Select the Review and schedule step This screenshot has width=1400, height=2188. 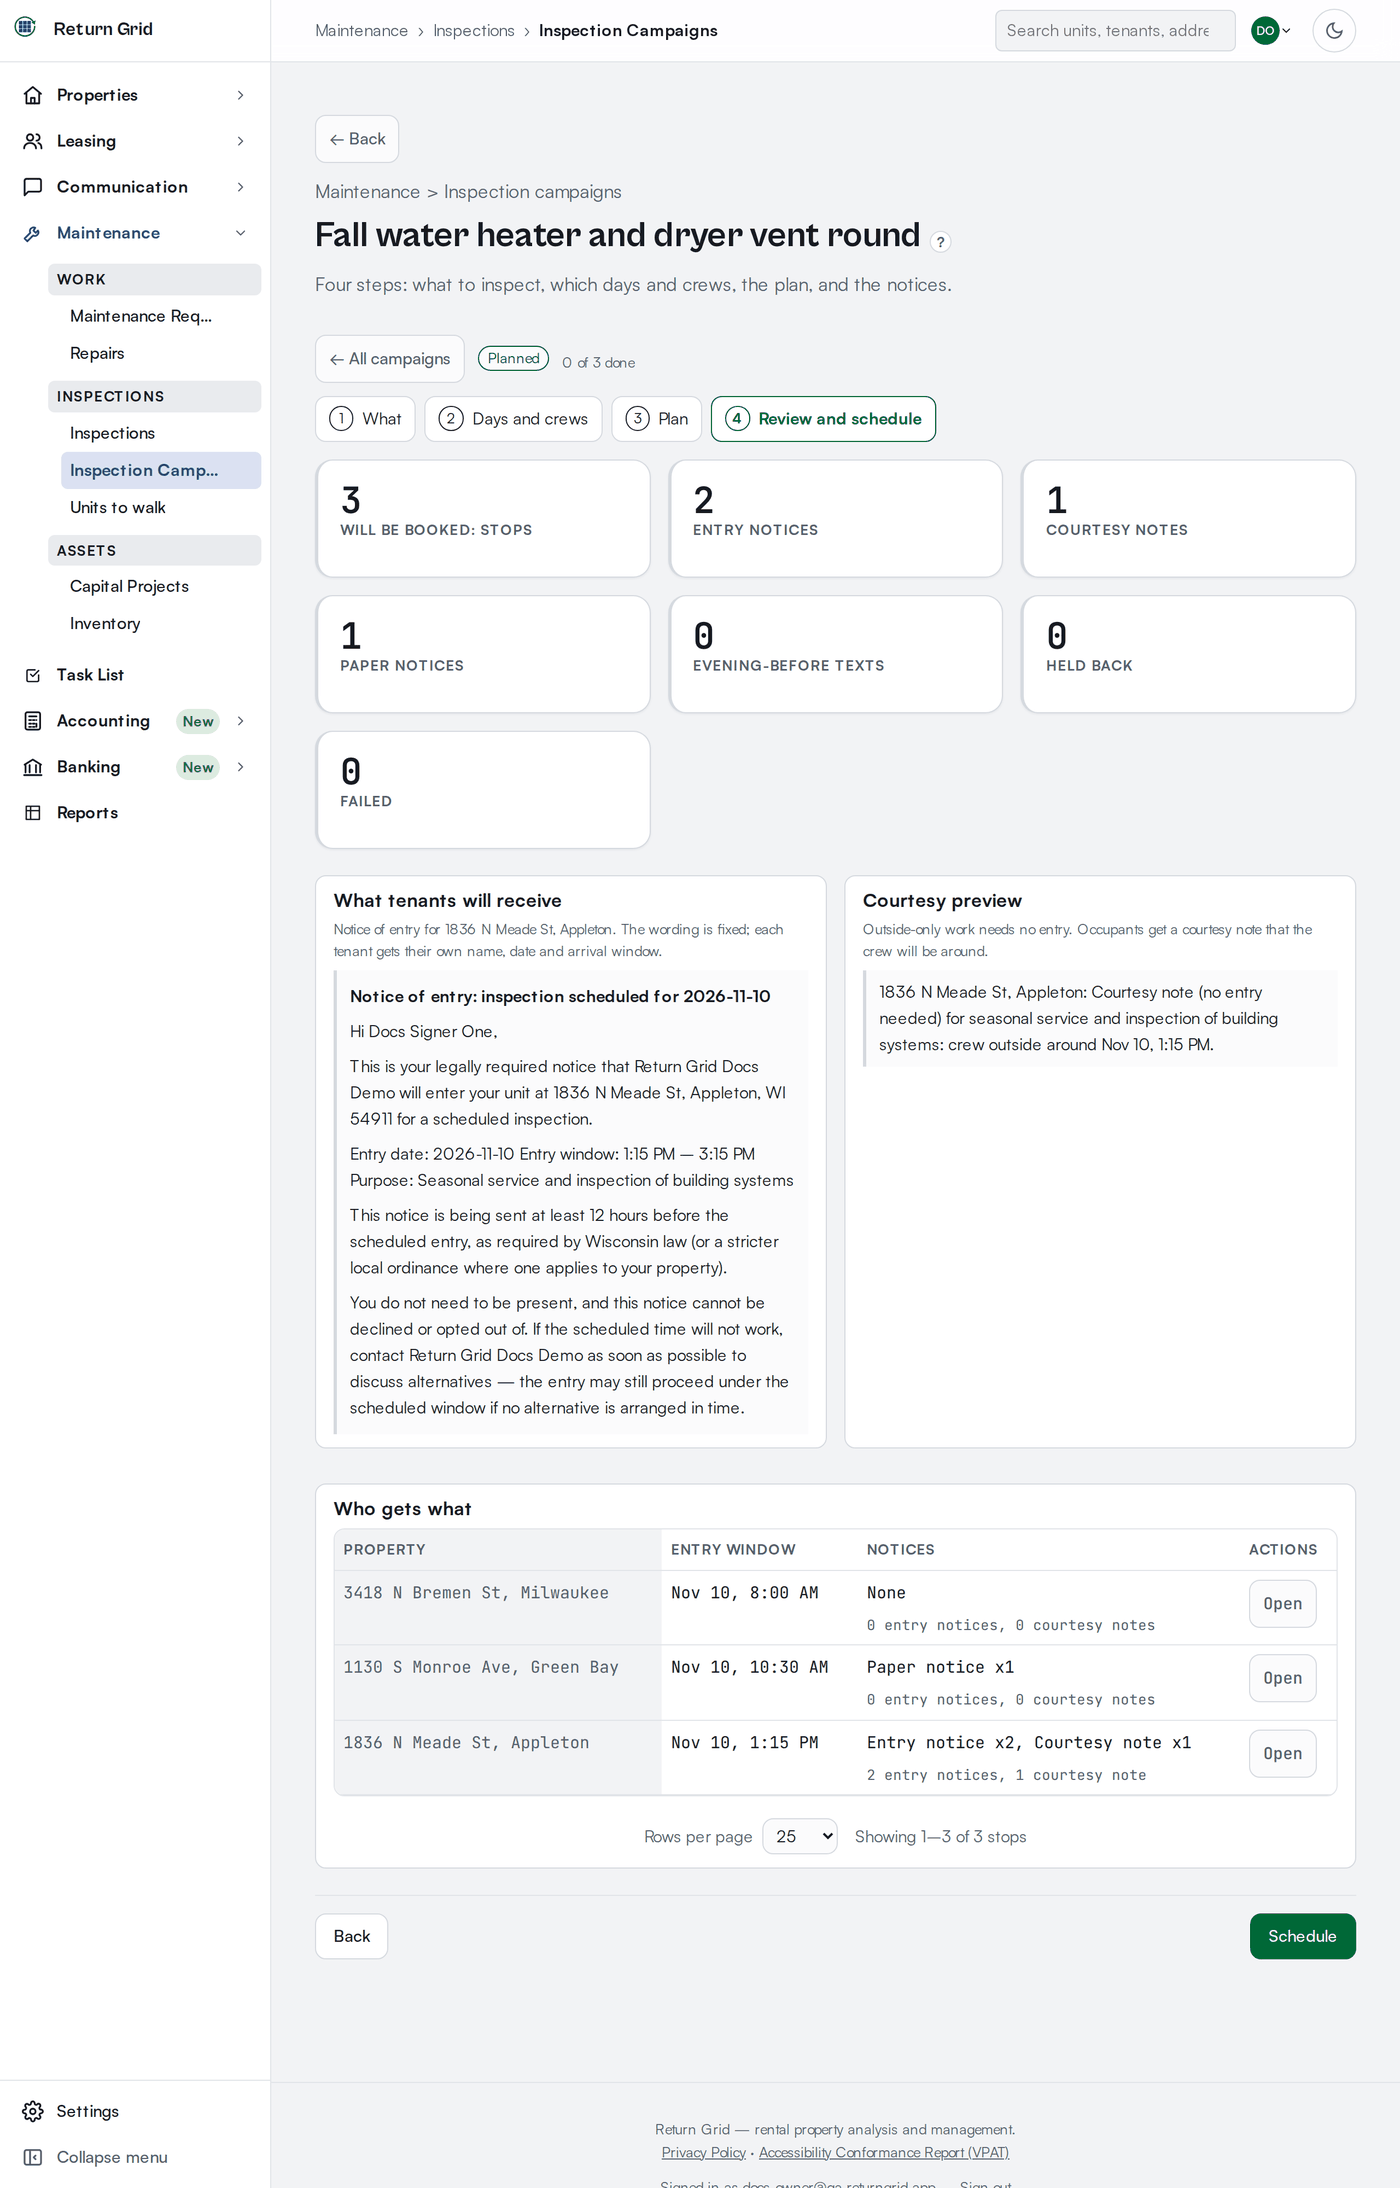823,419
